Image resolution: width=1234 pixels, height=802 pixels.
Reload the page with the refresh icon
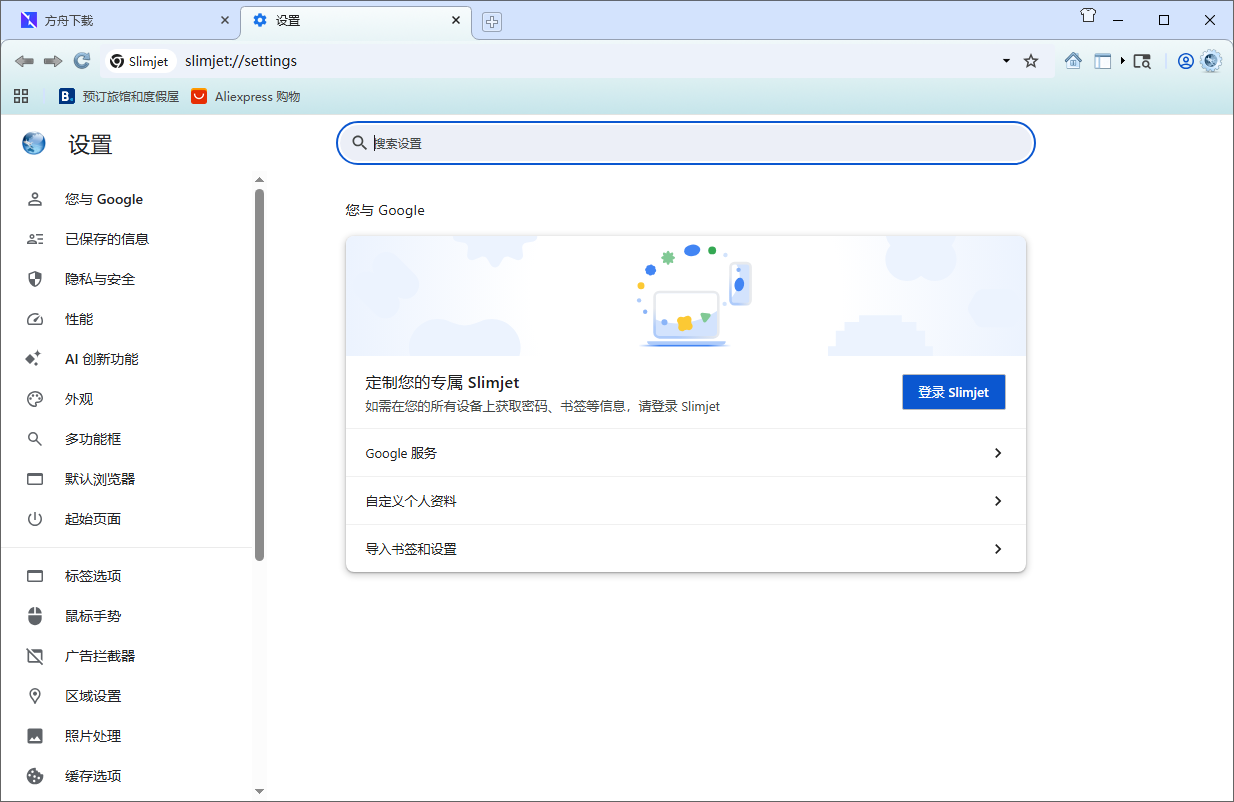pos(82,61)
